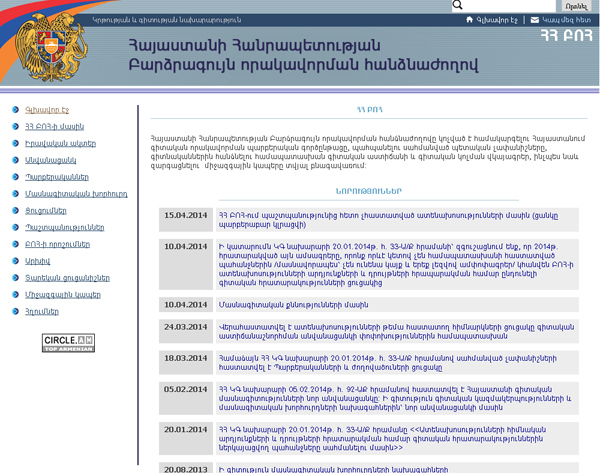Open the ՀՀ ԲՈՀ-ի մասին sidebar page

(55, 126)
